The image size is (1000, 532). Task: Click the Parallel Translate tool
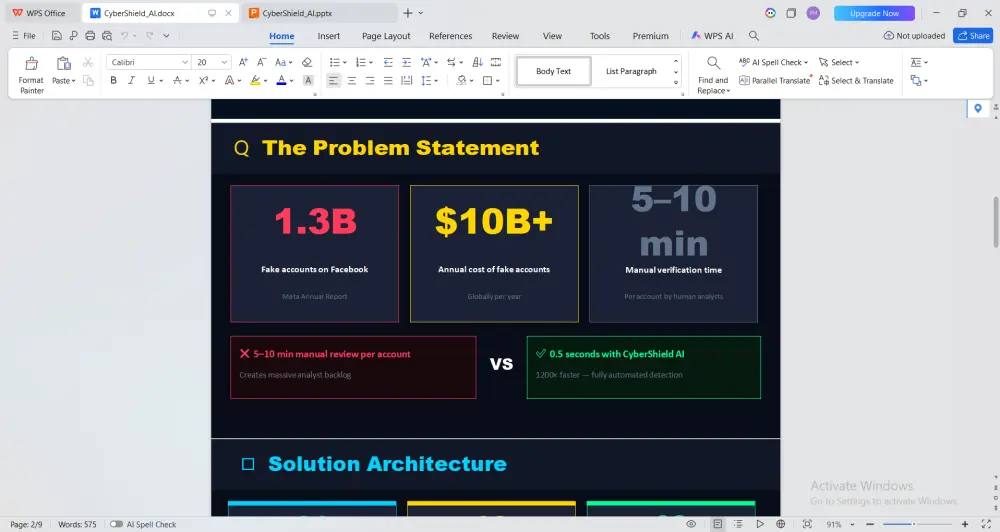click(x=774, y=80)
